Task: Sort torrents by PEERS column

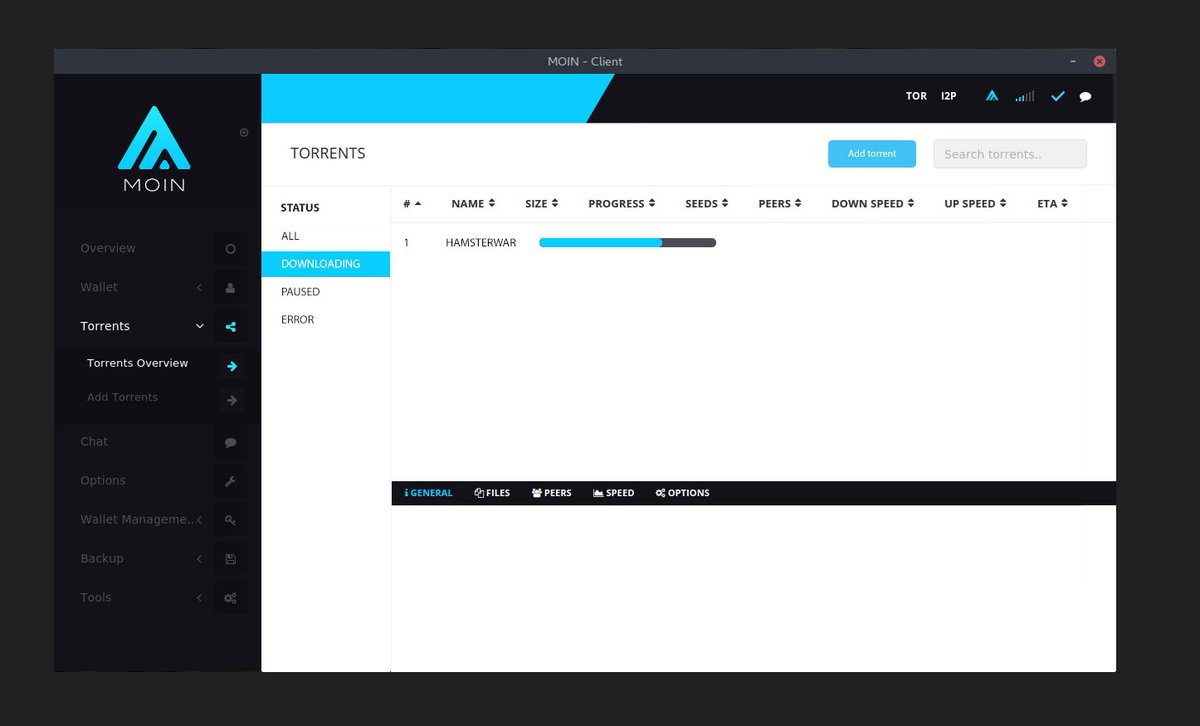Action: (780, 204)
